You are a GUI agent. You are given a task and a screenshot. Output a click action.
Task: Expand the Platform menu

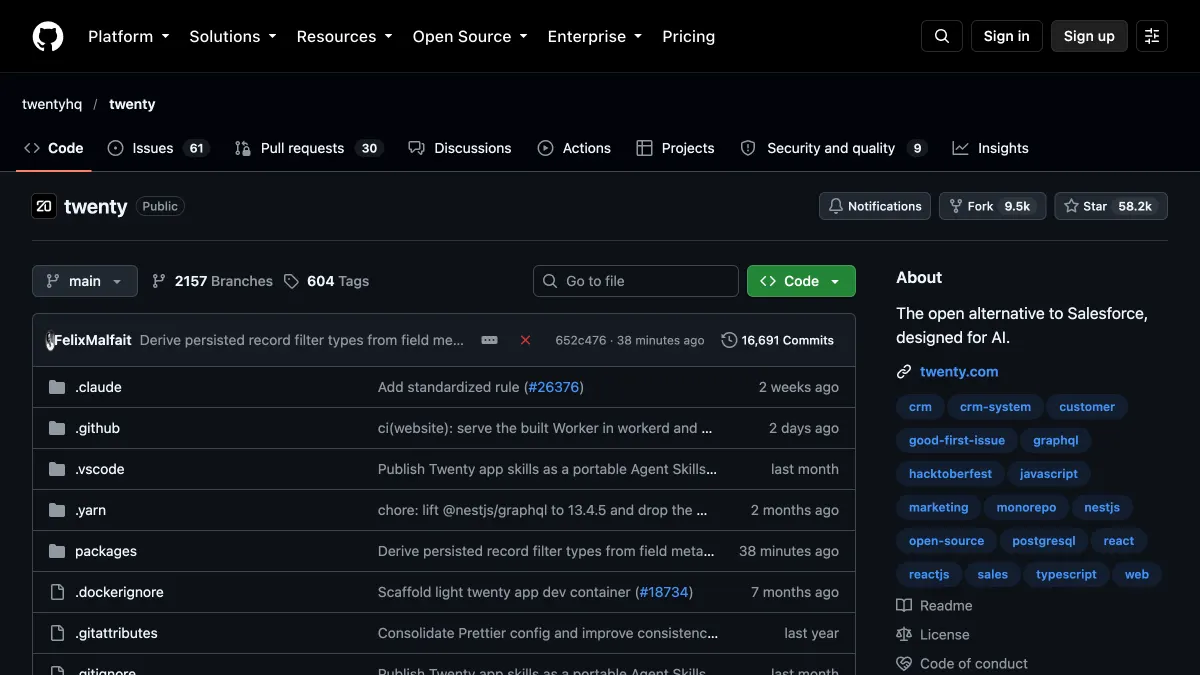(129, 36)
